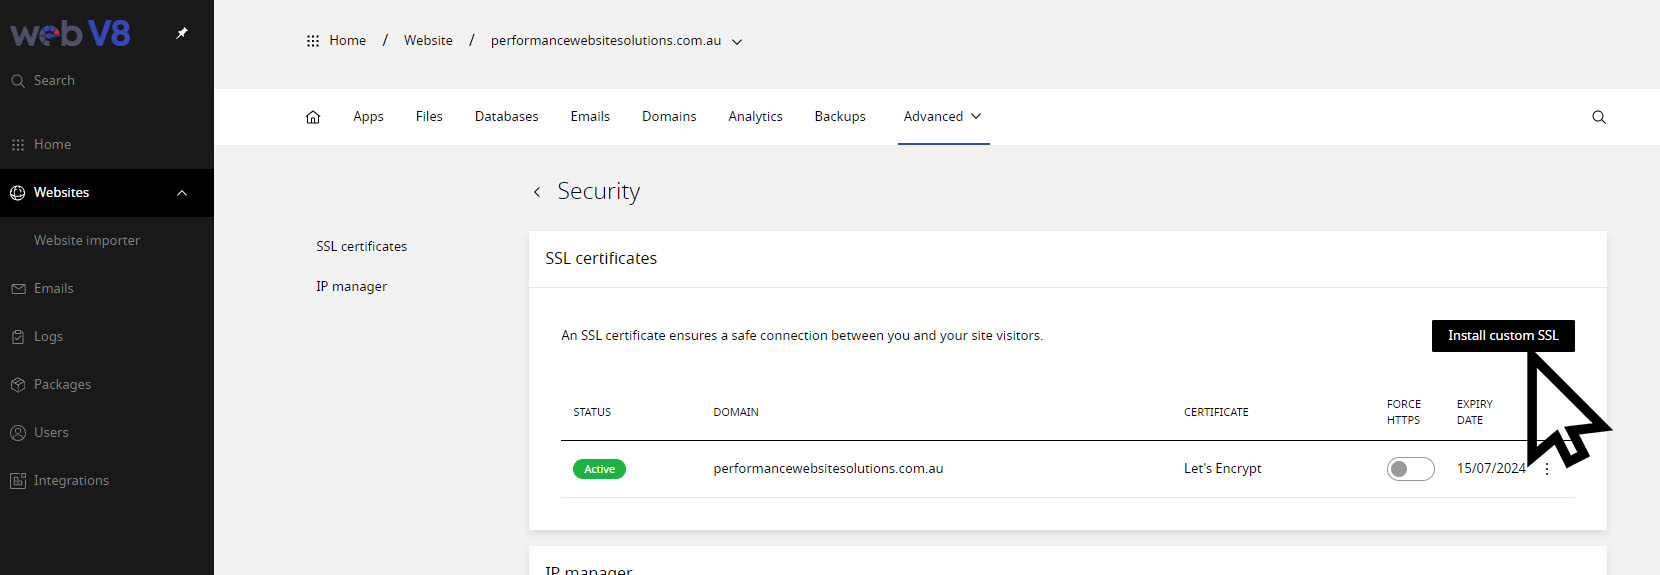Select IP manager in side menu
Image resolution: width=1660 pixels, height=575 pixels.
[351, 287]
